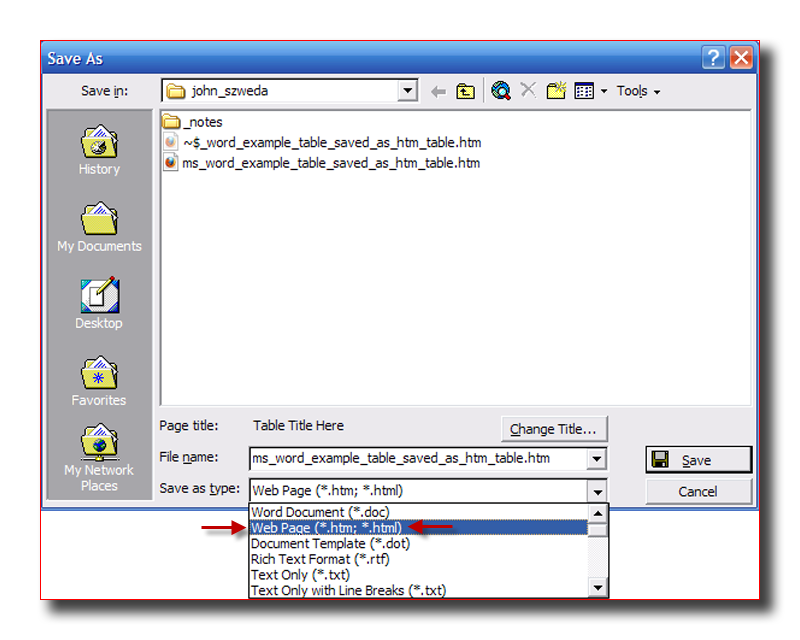This screenshot has height=640, width=800.
Task: Click the Search the Web icon
Action: coord(501,91)
